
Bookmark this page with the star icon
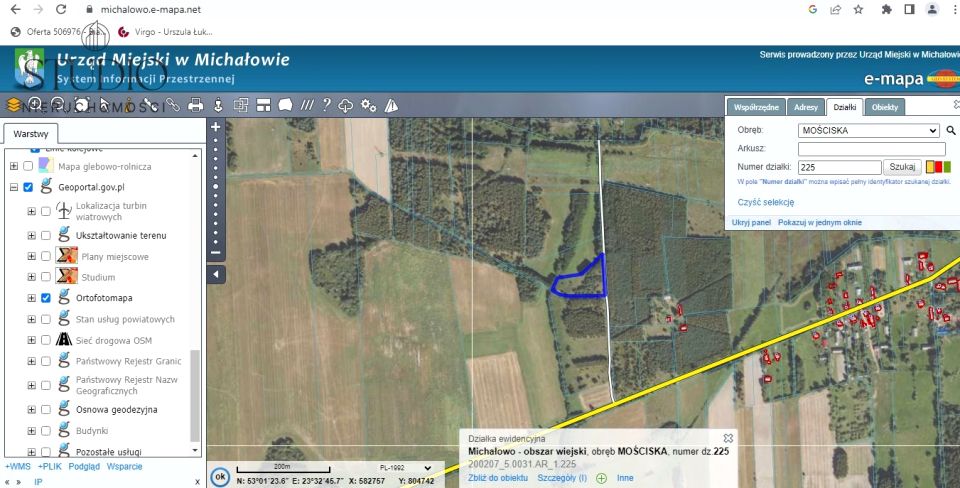858,9
